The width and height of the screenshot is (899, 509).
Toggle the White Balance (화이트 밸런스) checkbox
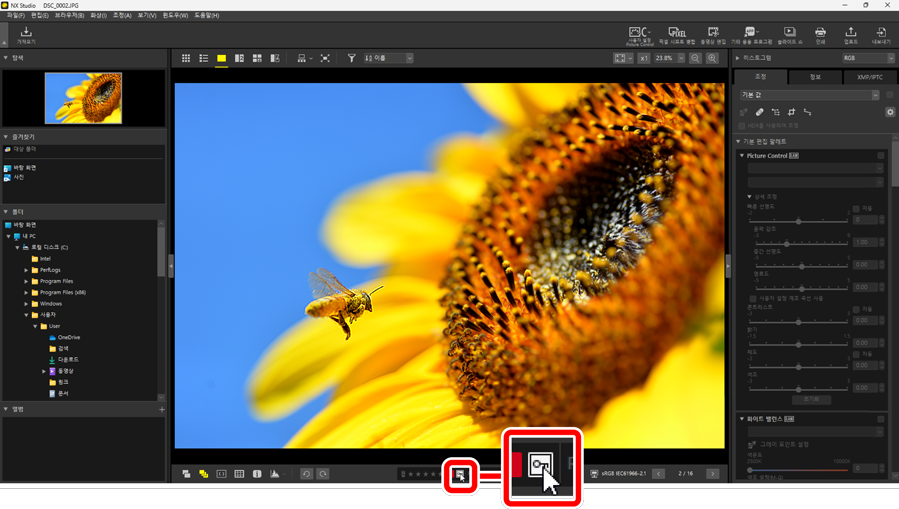881,419
